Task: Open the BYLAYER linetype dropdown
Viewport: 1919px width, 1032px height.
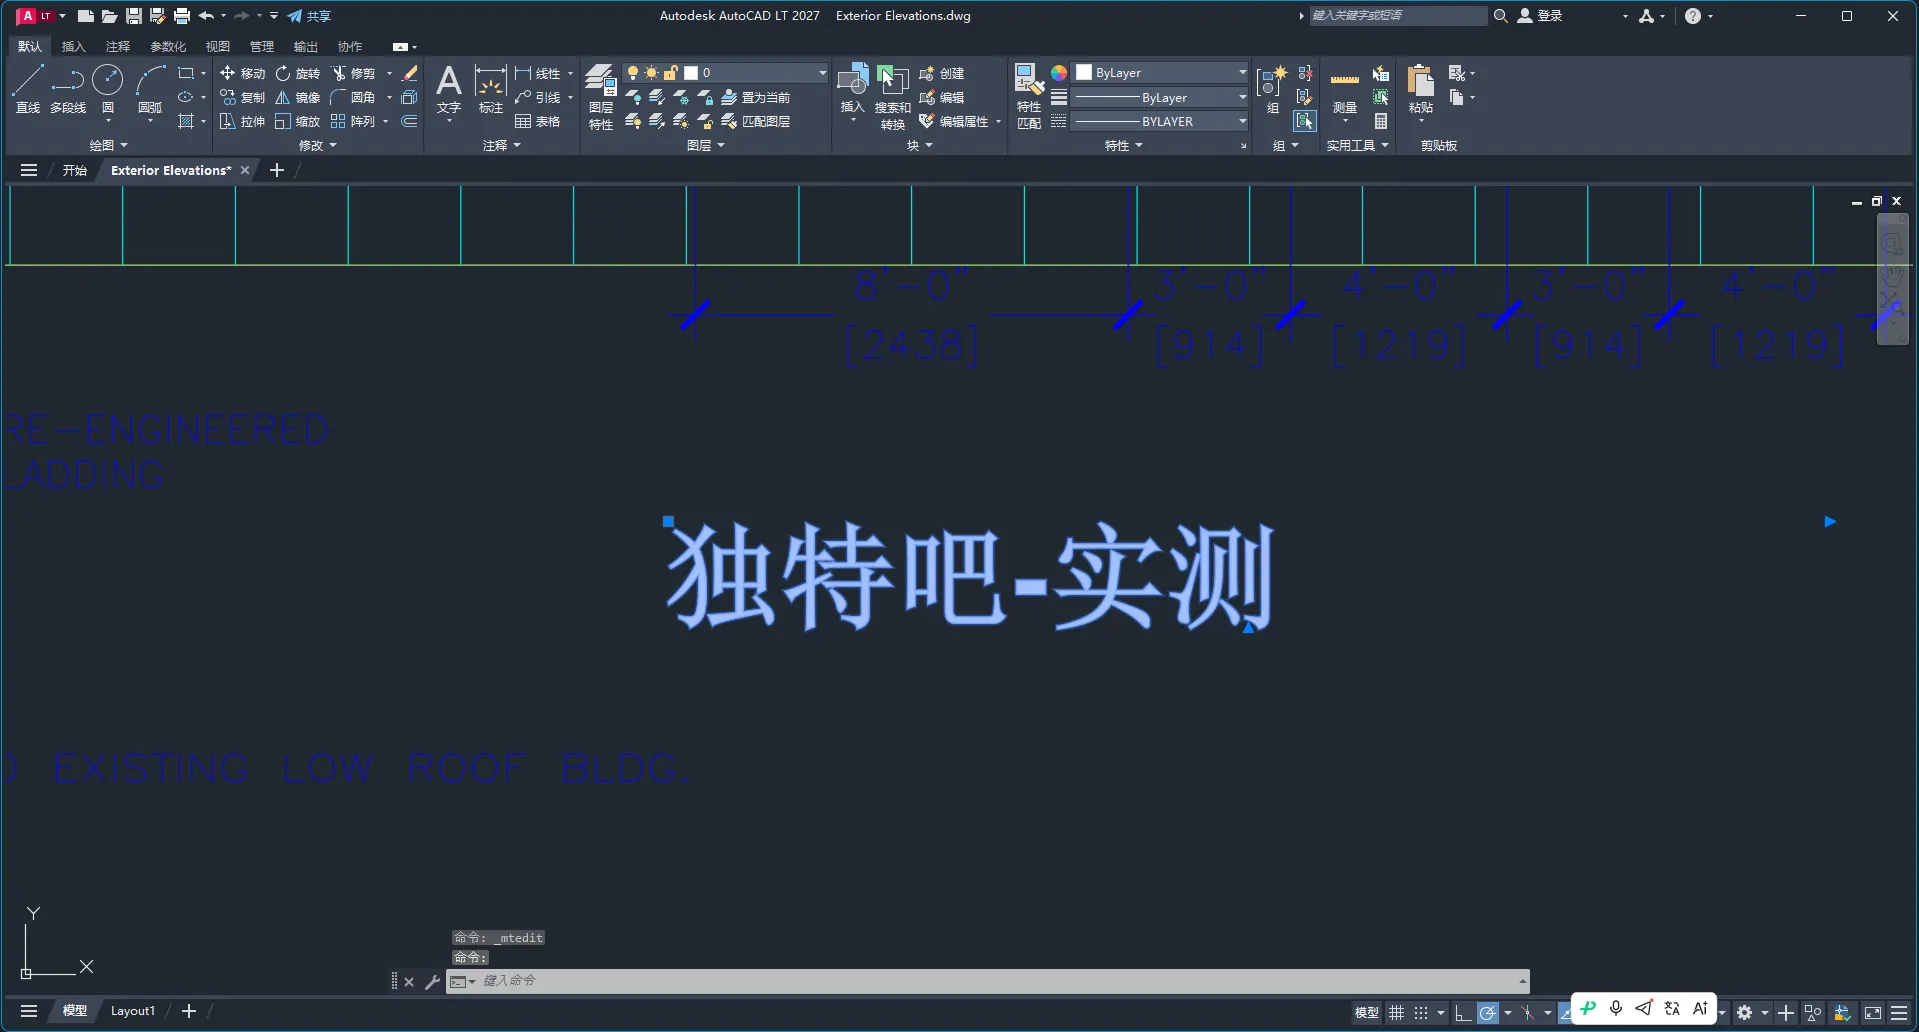Action: (x=1161, y=121)
